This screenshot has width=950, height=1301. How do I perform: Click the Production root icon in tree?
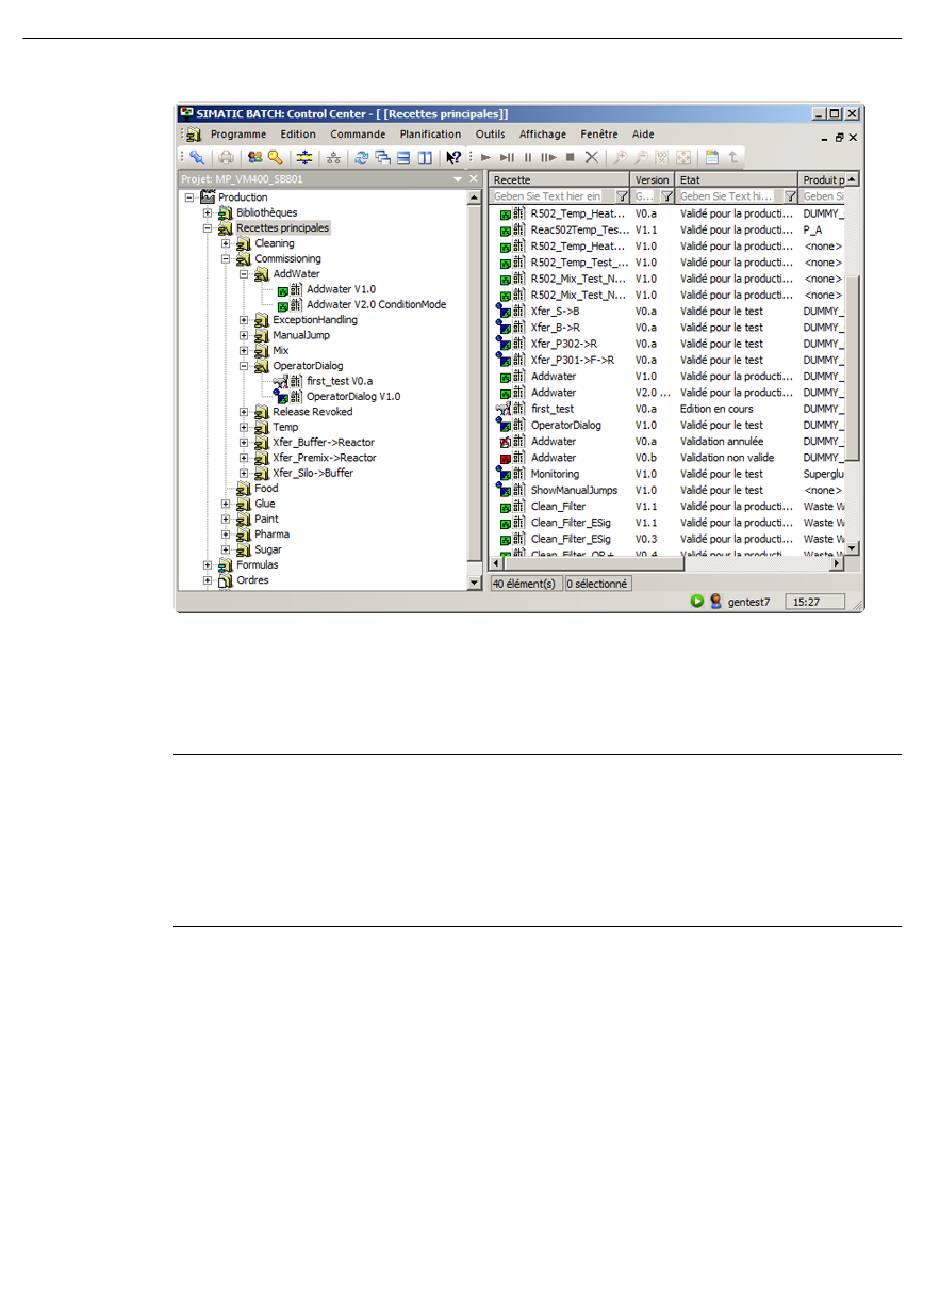pyautogui.click(x=208, y=197)
